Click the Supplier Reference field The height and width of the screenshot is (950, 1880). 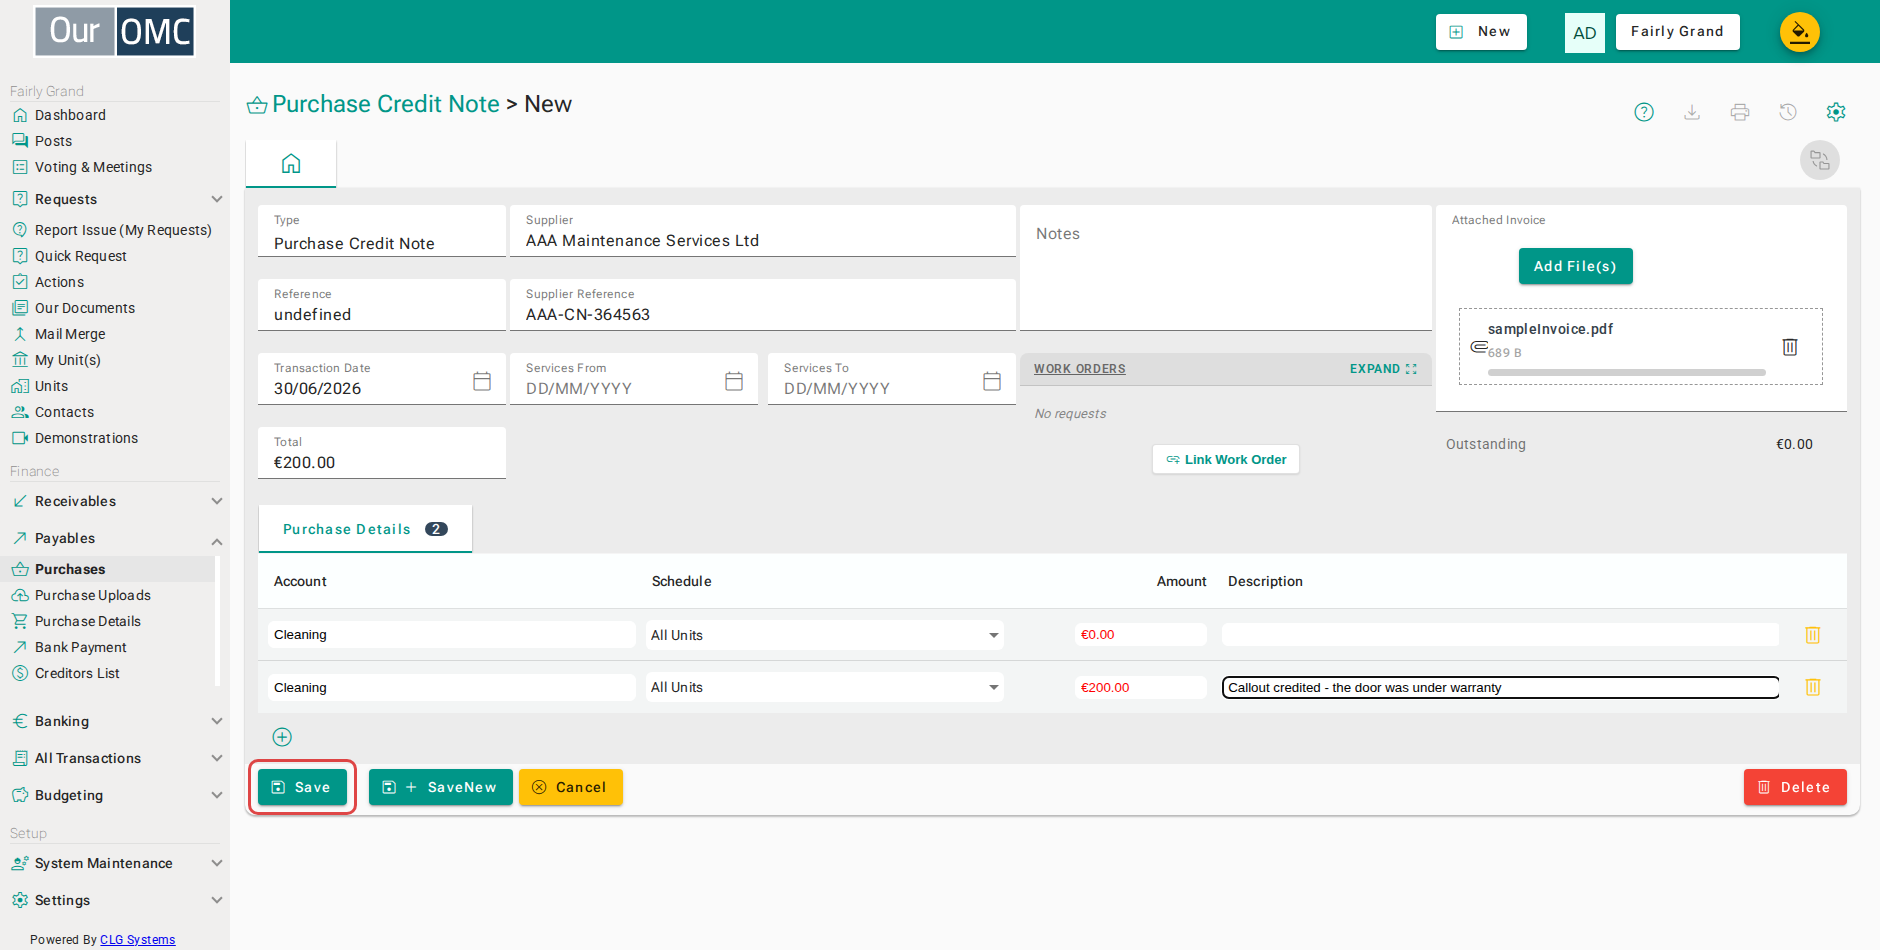763,305
